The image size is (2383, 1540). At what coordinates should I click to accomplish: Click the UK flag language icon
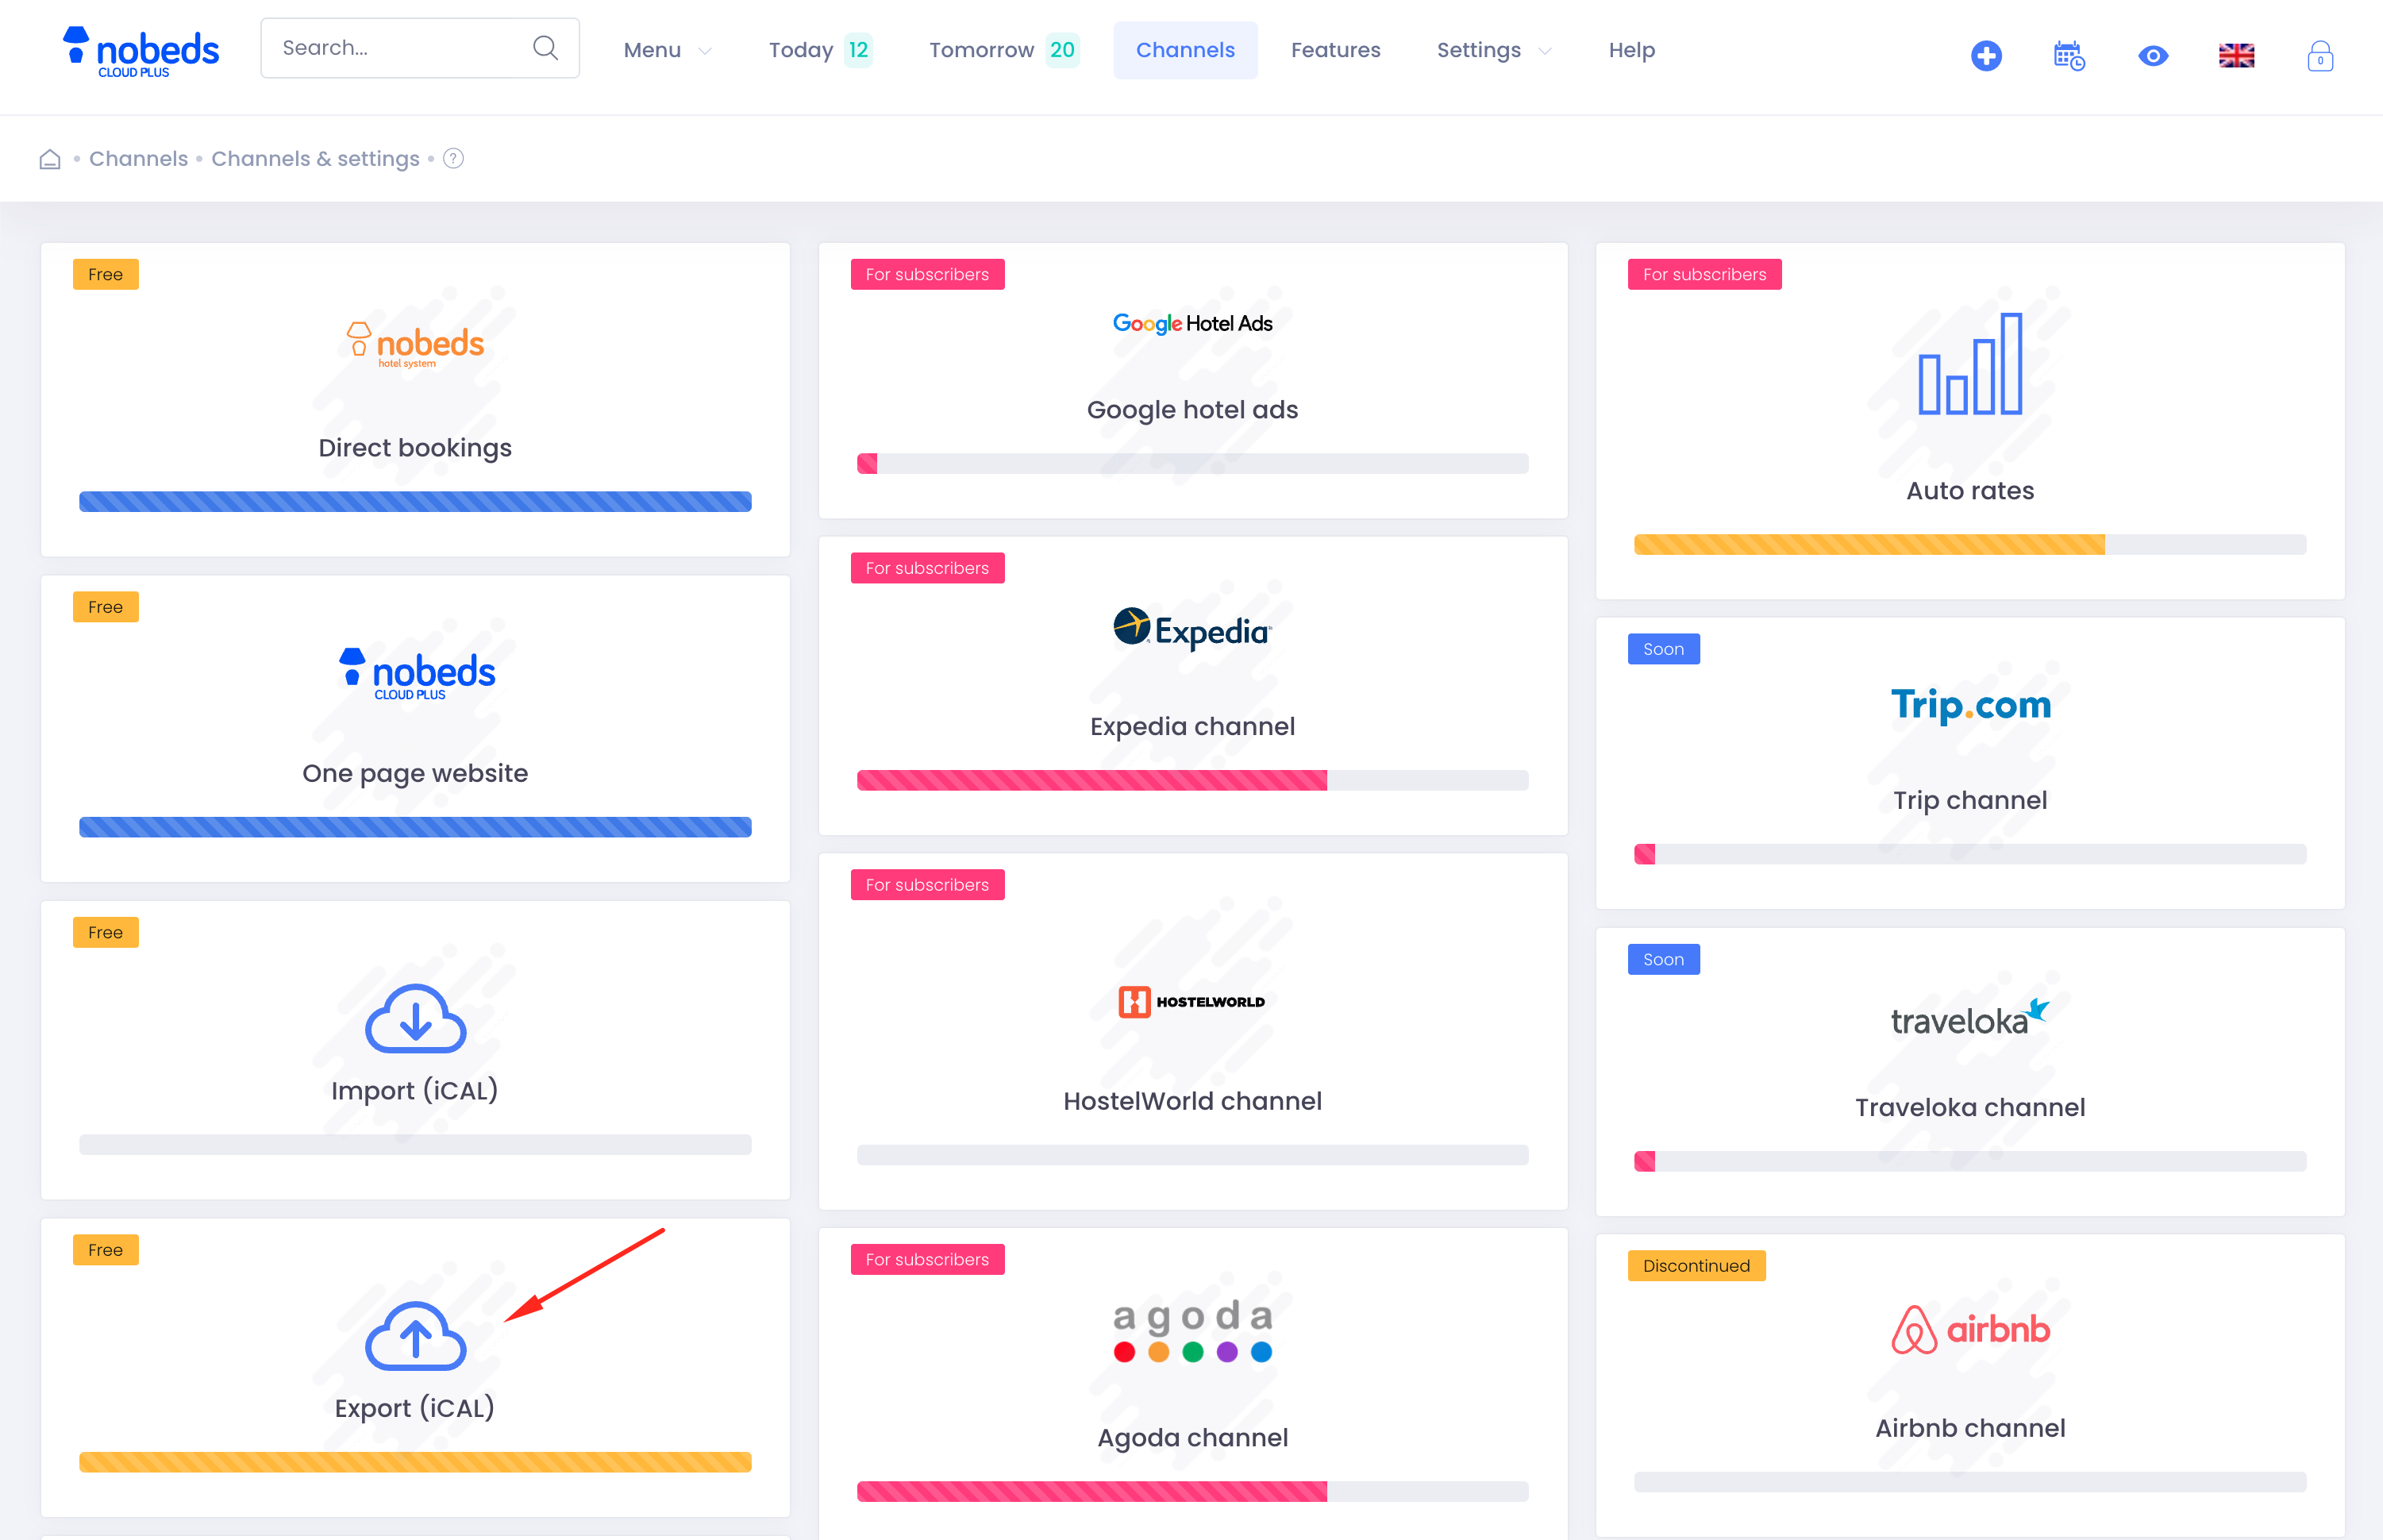2236,56
